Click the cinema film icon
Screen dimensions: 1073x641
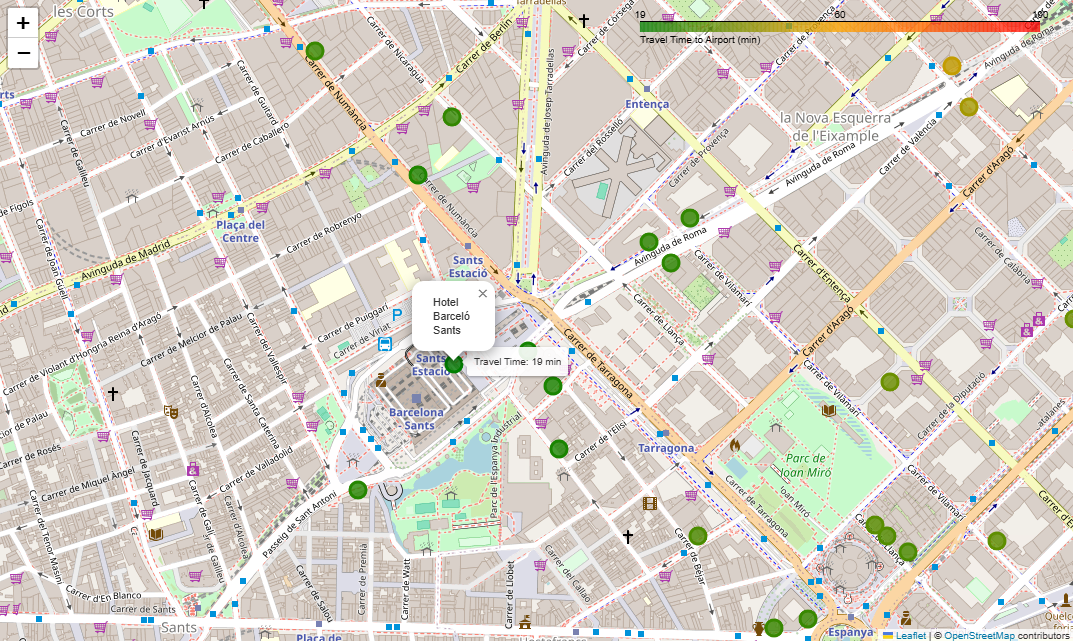pos(649,504)
